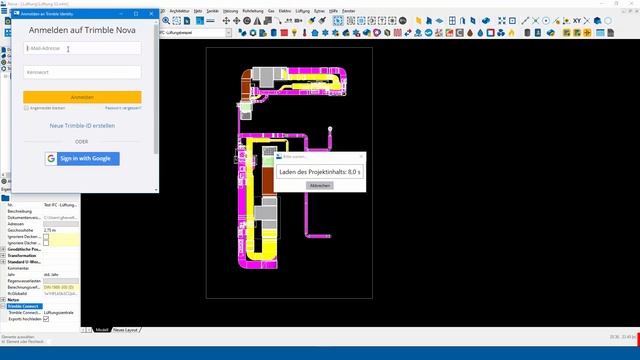Click the Berechnungsverfahren DIN value cell
This screenshot has height=360, width=640.
pyautogui.click(x=61, y=287)
